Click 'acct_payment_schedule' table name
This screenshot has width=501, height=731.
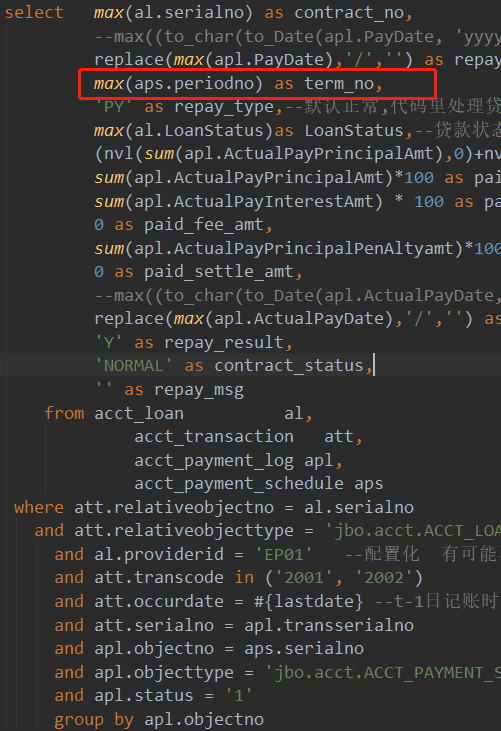click(239, 484)
